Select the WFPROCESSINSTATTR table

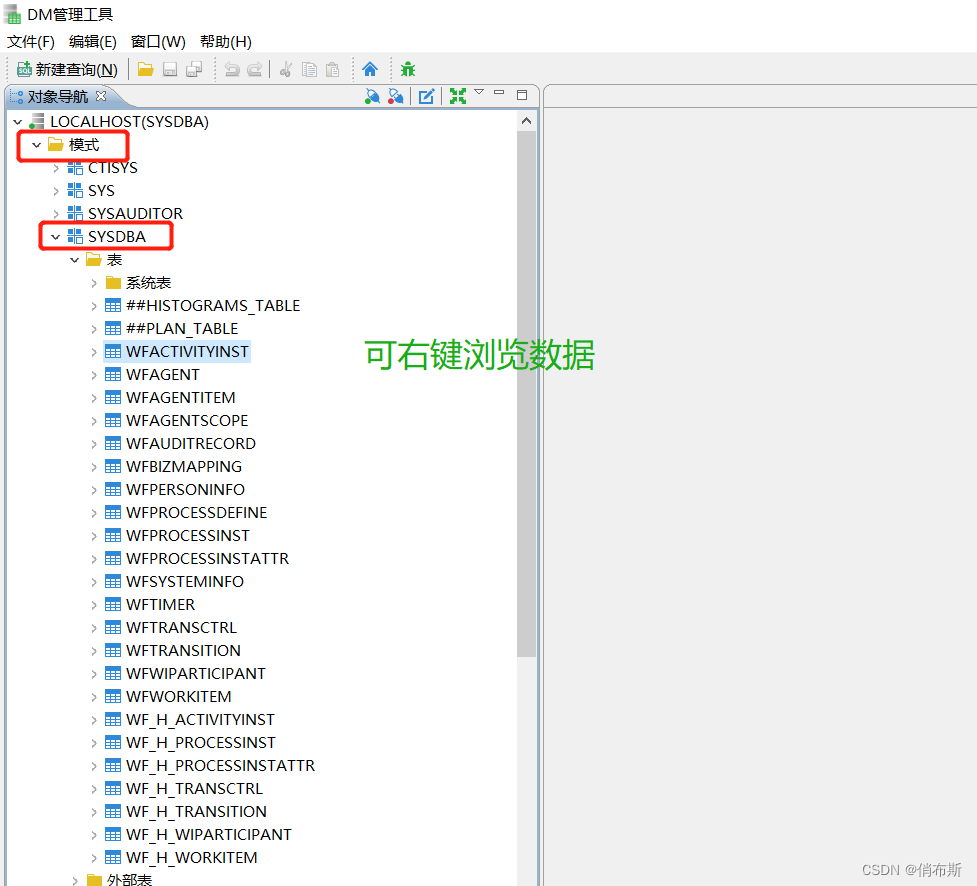coord(207,559)
